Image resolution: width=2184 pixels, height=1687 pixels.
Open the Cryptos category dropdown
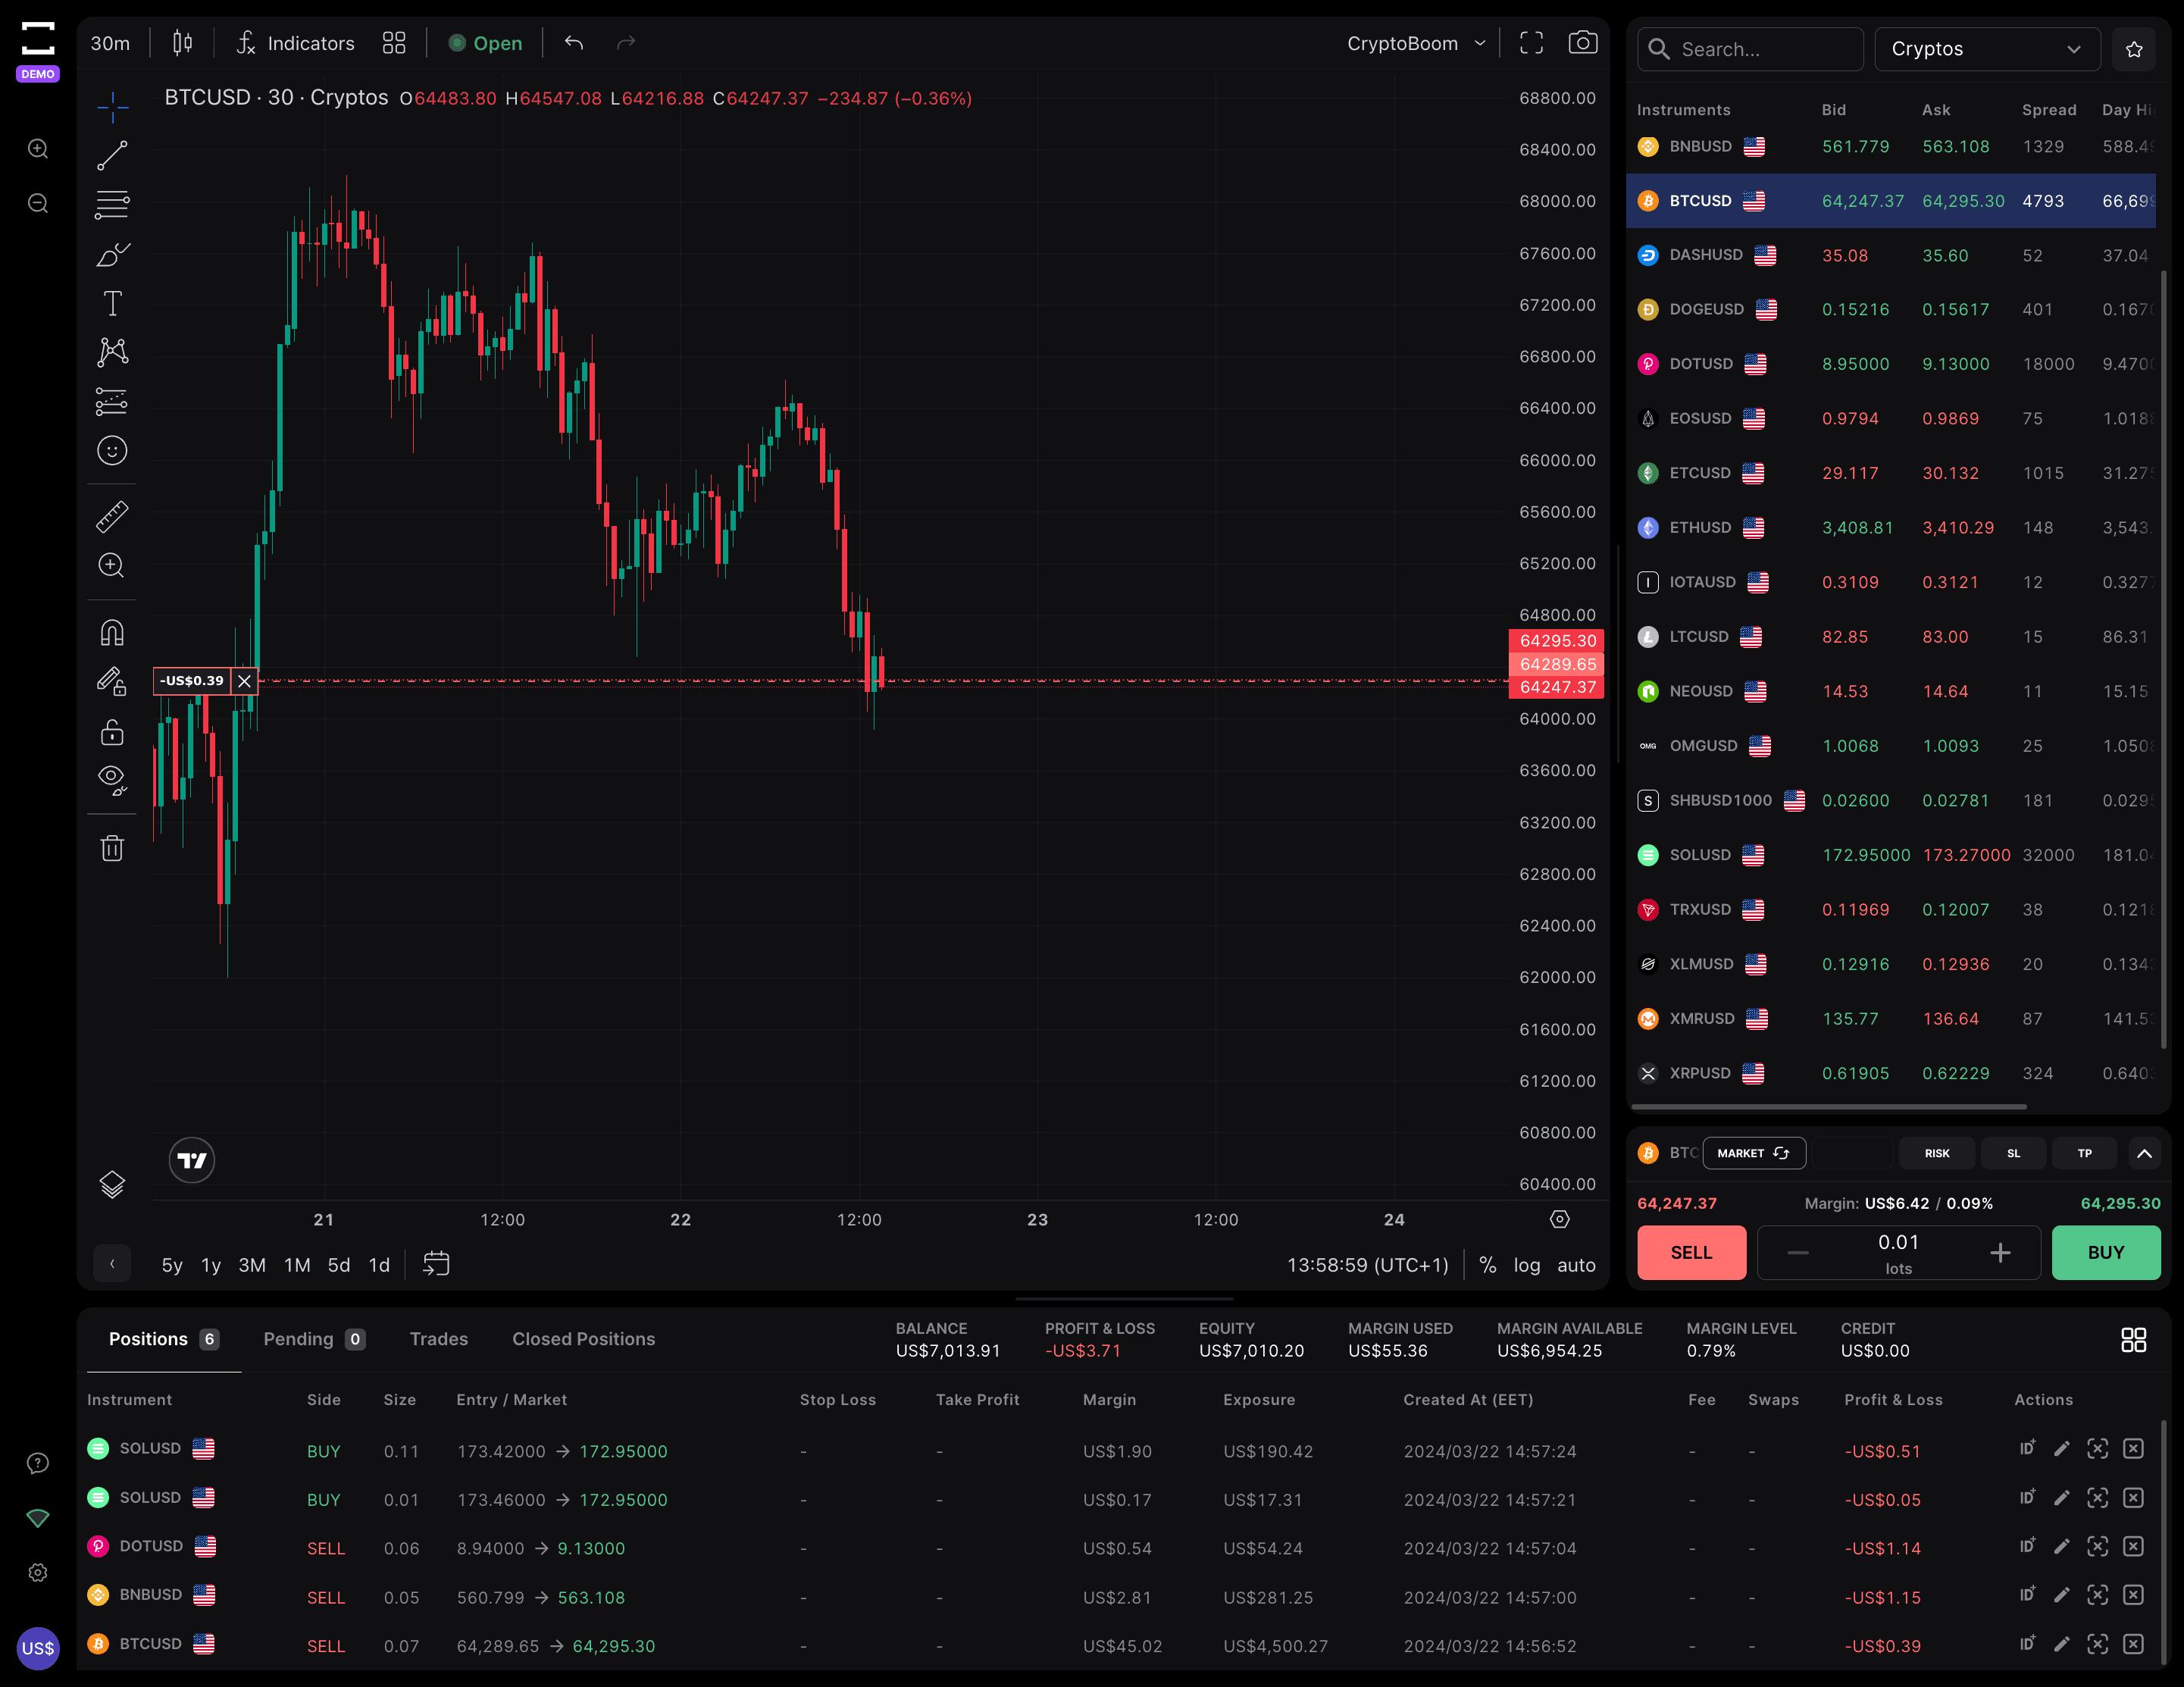1986,49
